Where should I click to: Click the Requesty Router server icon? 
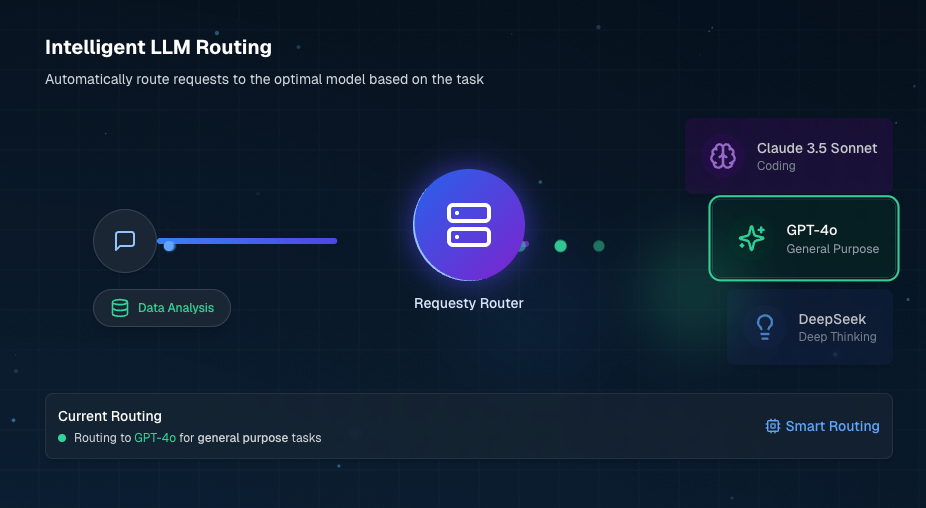click(469, 225)
